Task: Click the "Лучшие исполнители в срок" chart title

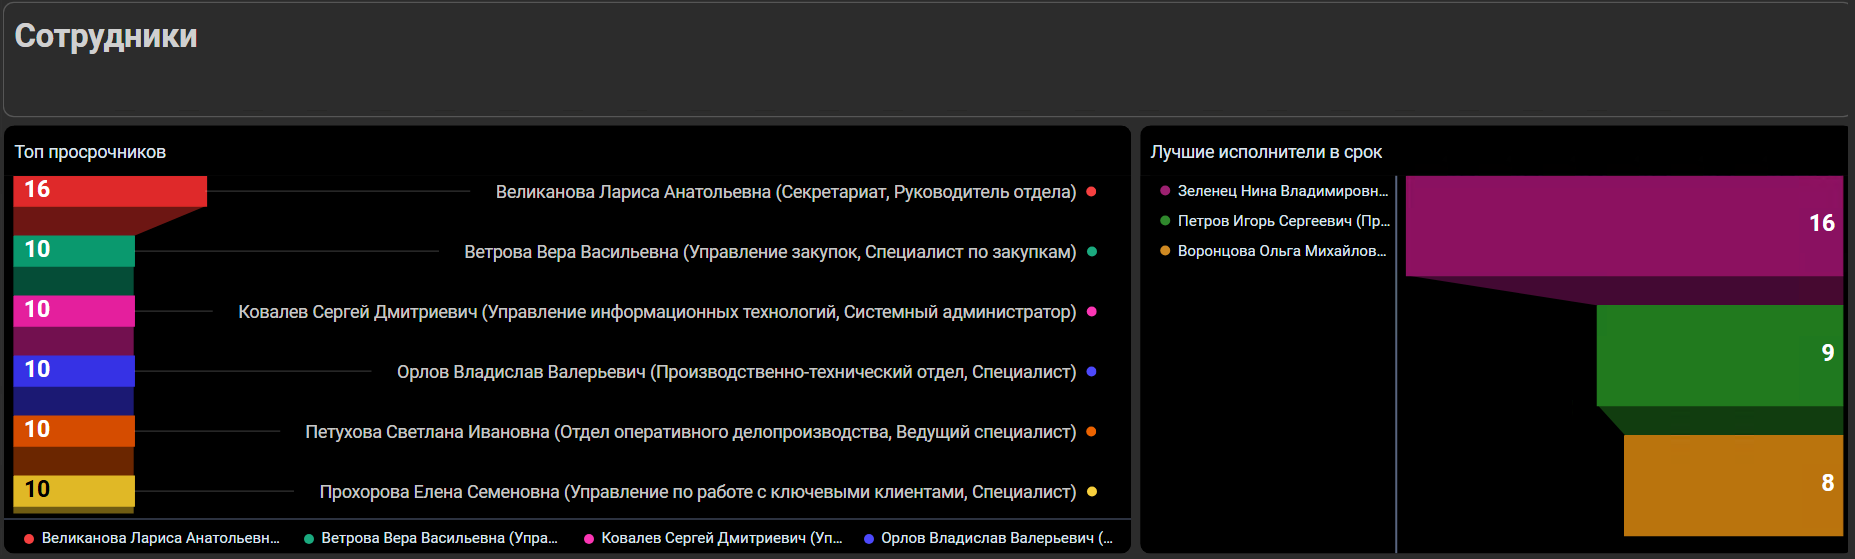Action: pyautogui.click(x=1266, y=152)
